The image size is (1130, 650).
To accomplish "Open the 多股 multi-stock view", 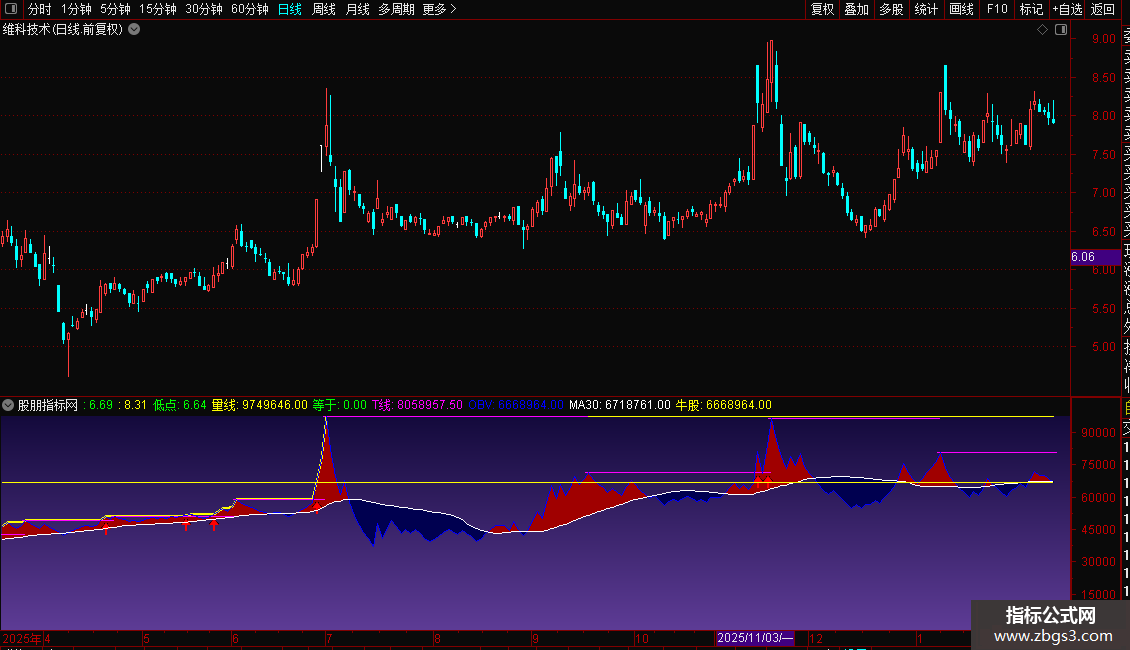I will (891, 9).
